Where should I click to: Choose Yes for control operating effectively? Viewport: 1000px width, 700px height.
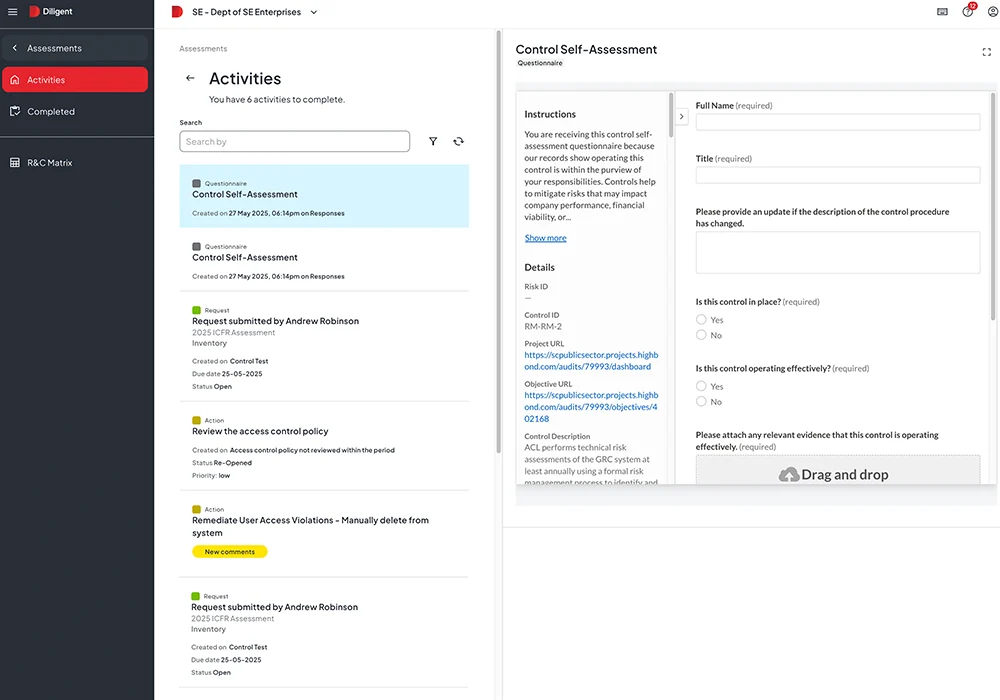coord(700,386)
